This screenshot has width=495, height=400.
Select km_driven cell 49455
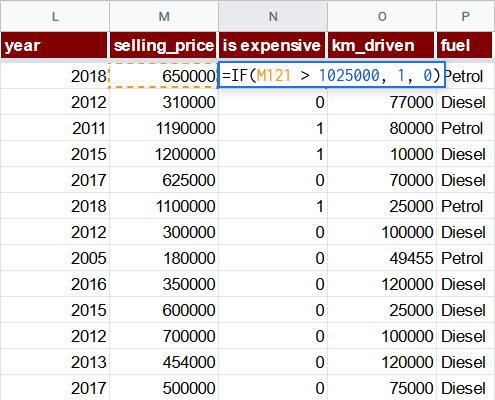382,258
